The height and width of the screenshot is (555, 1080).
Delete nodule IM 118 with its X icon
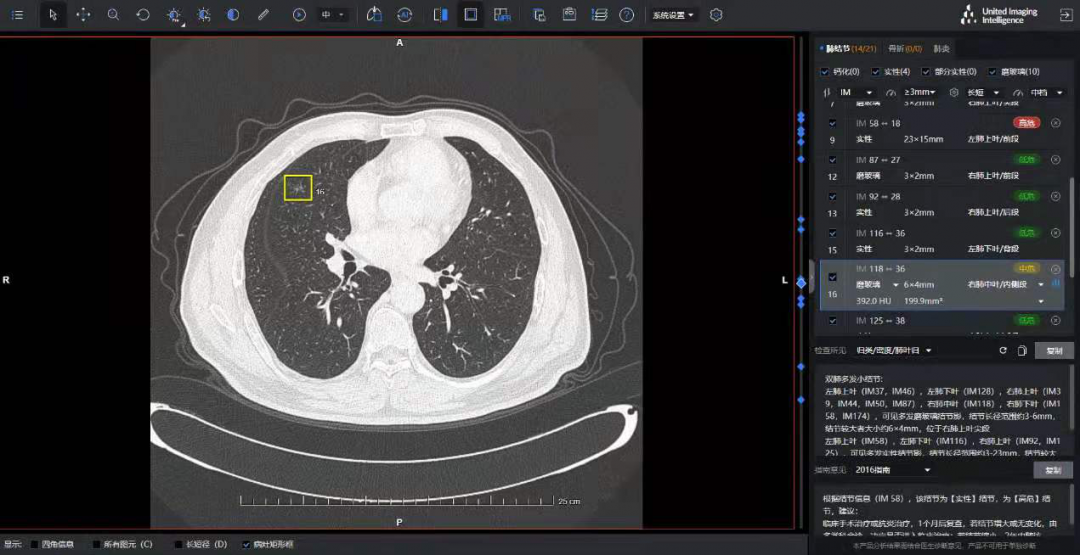coord(1056,269)
